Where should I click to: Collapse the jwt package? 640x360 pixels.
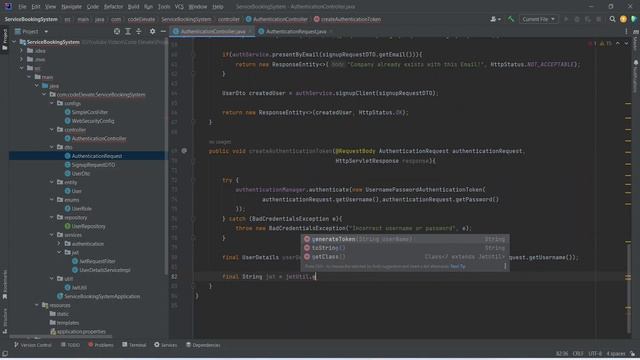click(x=59, y=252)
